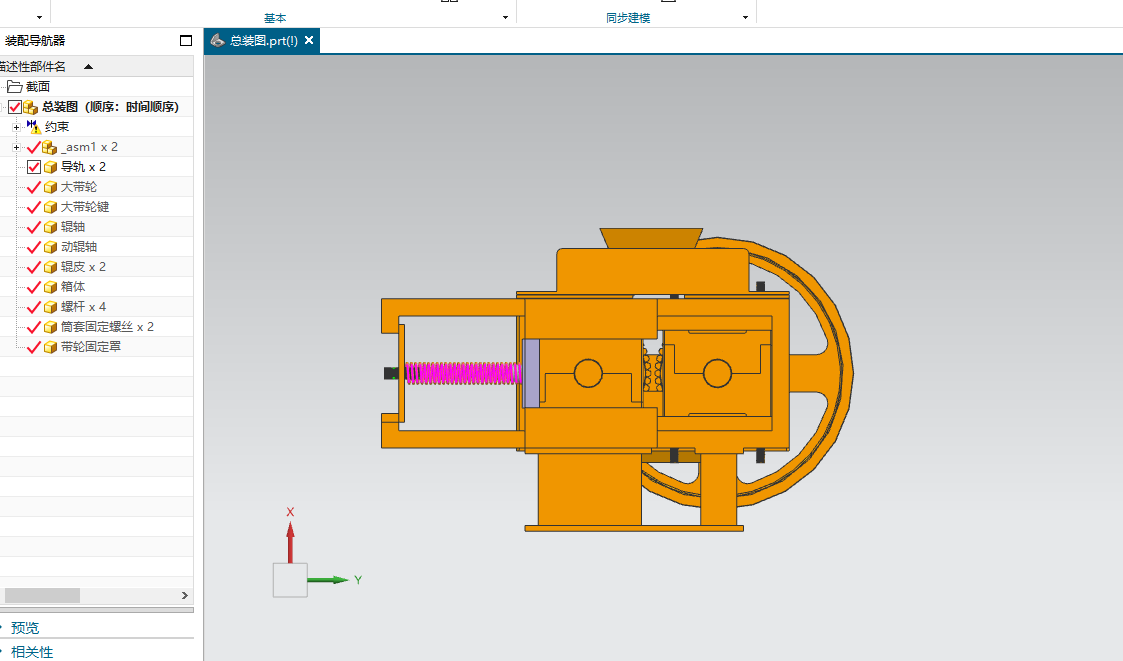Toggle red check for 筒套固定螺丝 x 2
Viewport: 1123px width, 661px height.
(33, 328)
